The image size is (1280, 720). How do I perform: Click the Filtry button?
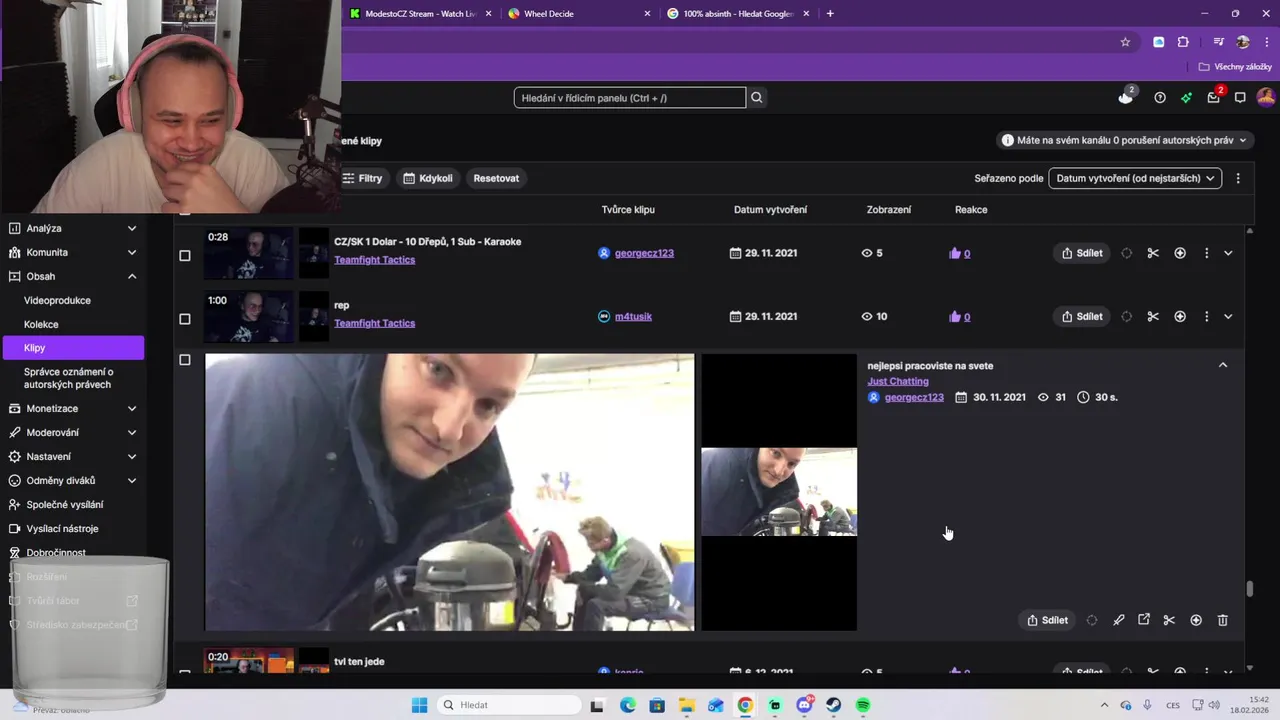[x=363, y=178]
